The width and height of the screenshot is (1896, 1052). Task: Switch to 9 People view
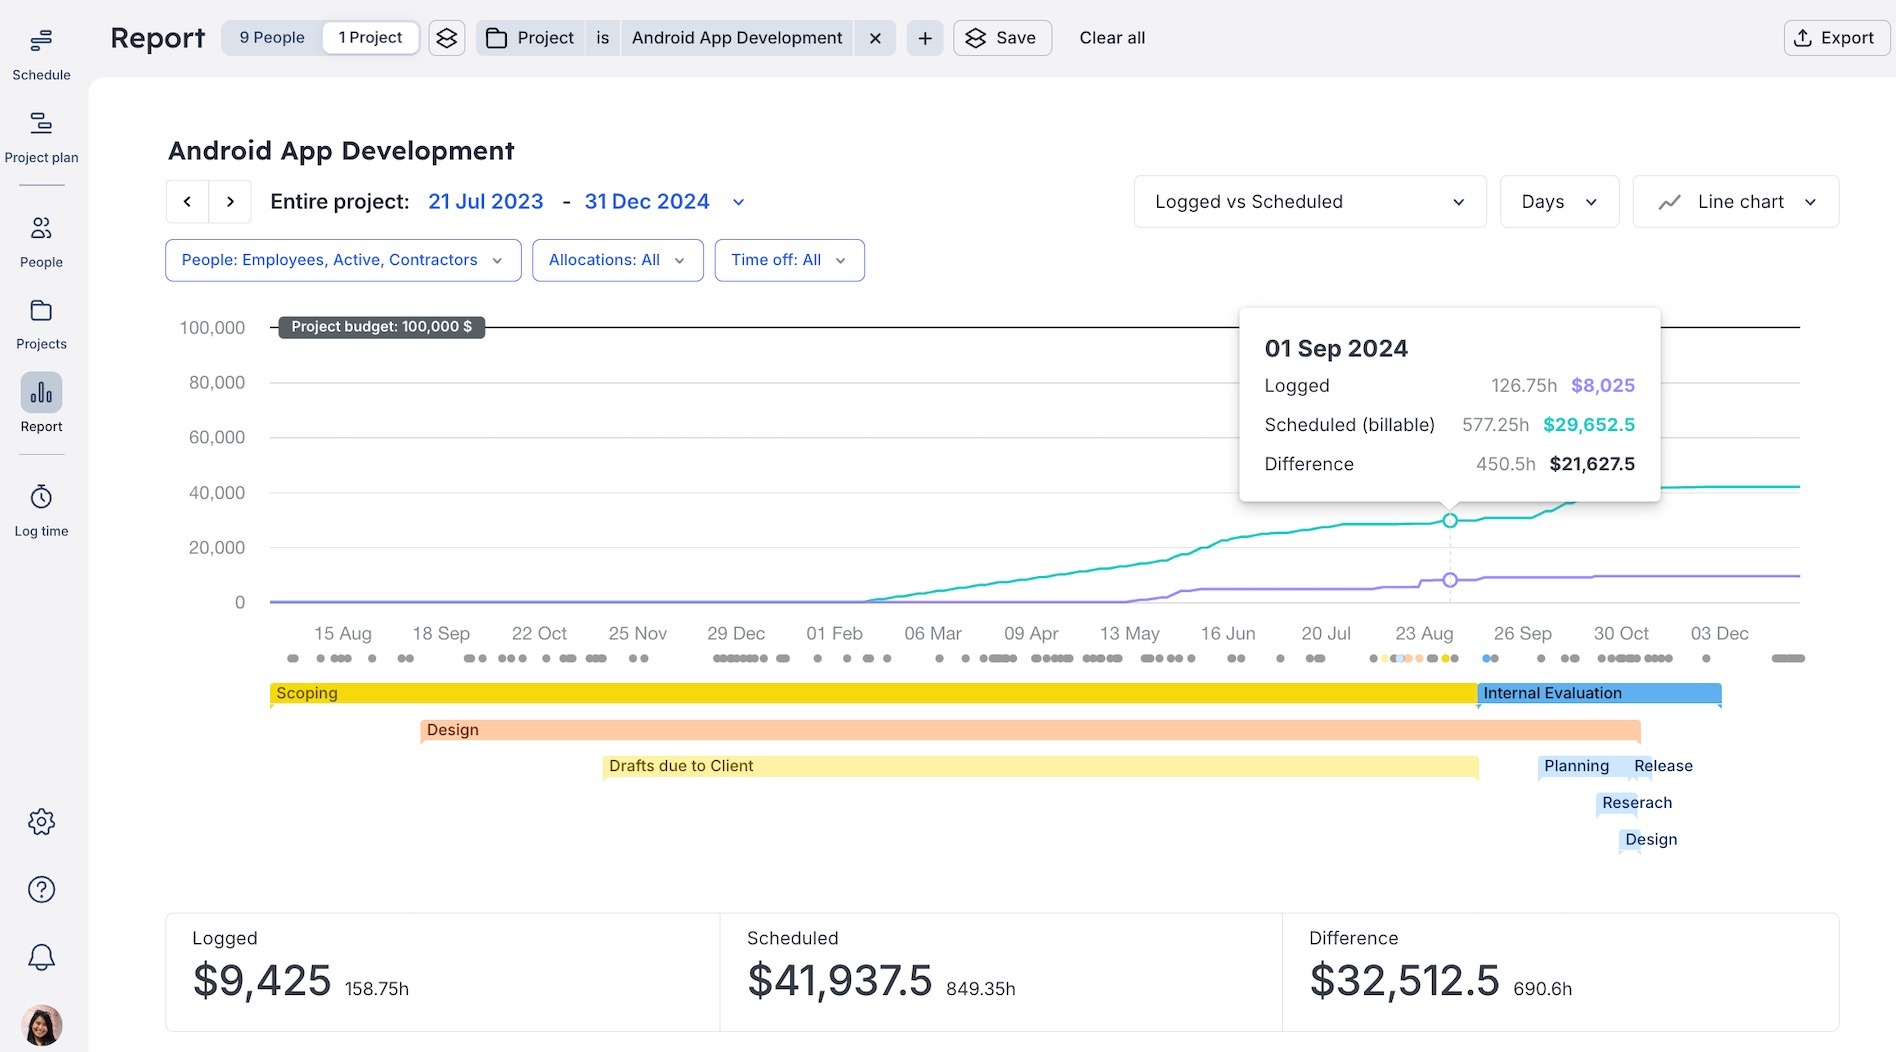(x=272, y=38)
